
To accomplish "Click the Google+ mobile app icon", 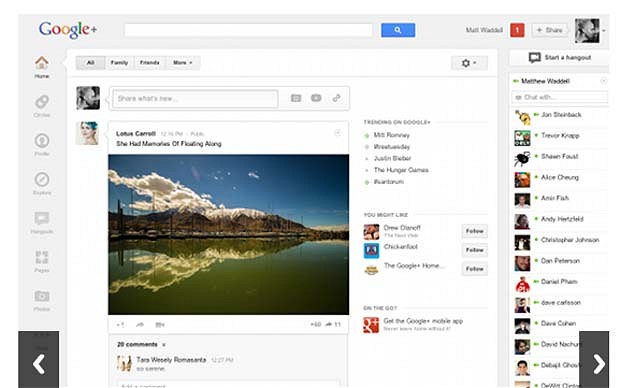I will [371, 325].
